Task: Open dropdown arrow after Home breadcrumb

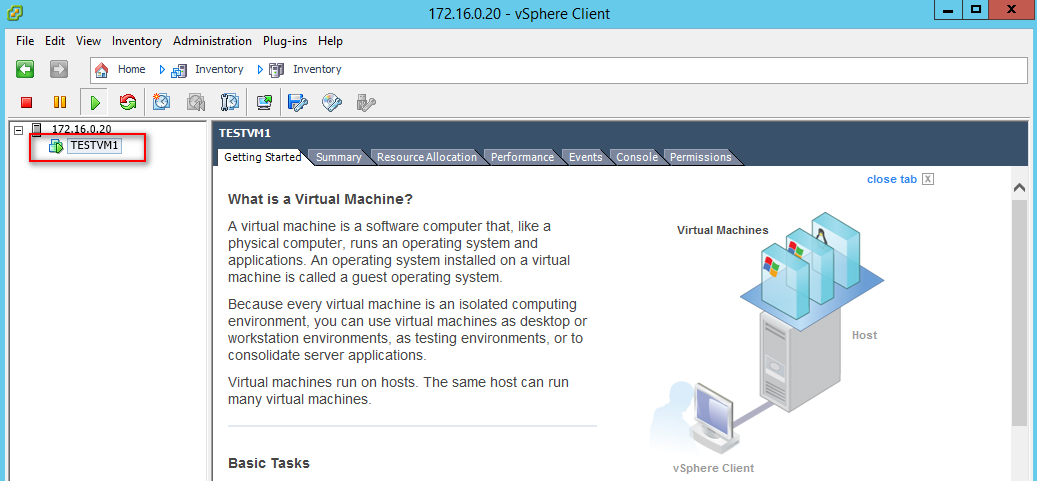Action: pos(162,69)
